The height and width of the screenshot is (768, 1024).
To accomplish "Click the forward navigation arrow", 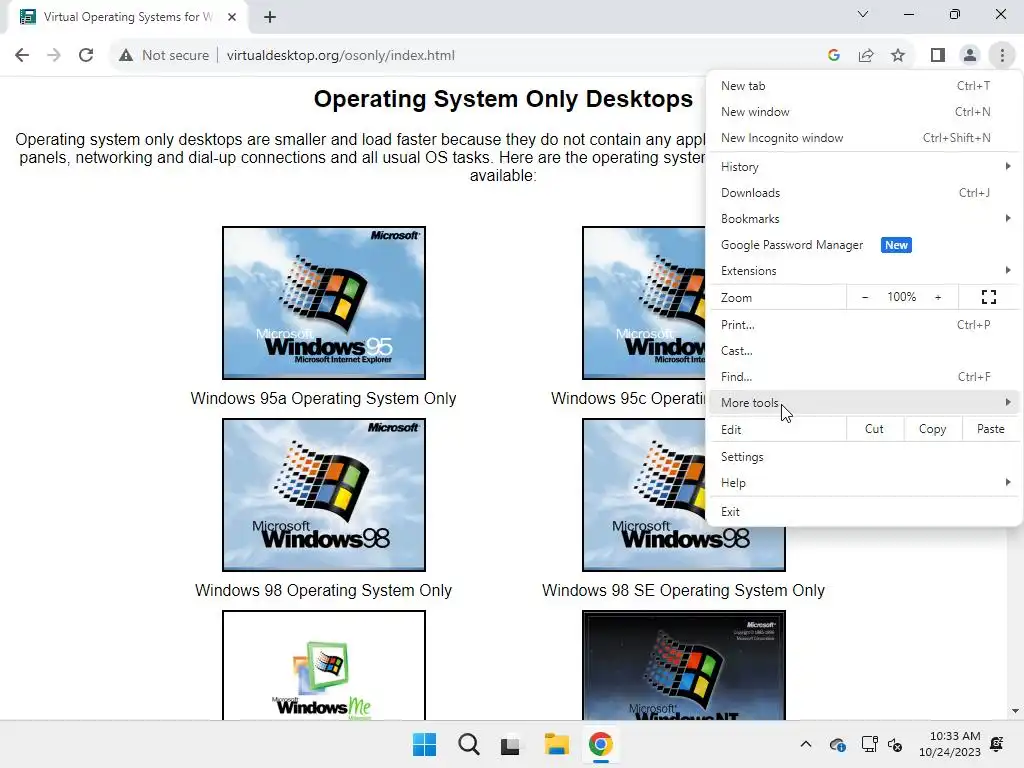I will point(54,55).
